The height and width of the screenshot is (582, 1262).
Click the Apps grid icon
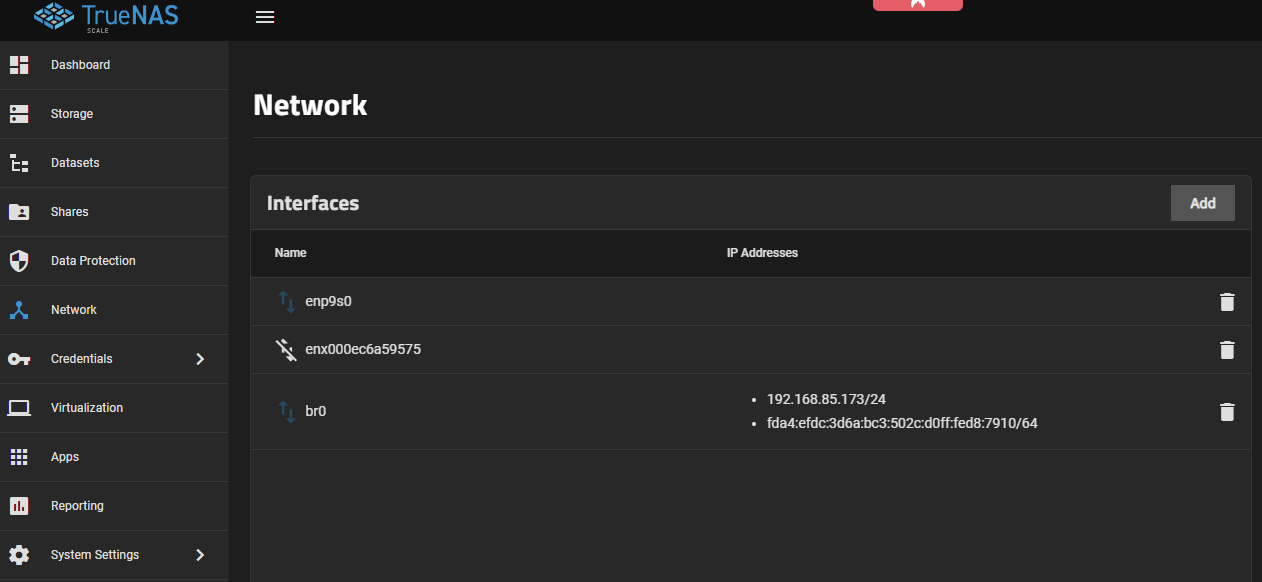19,457
